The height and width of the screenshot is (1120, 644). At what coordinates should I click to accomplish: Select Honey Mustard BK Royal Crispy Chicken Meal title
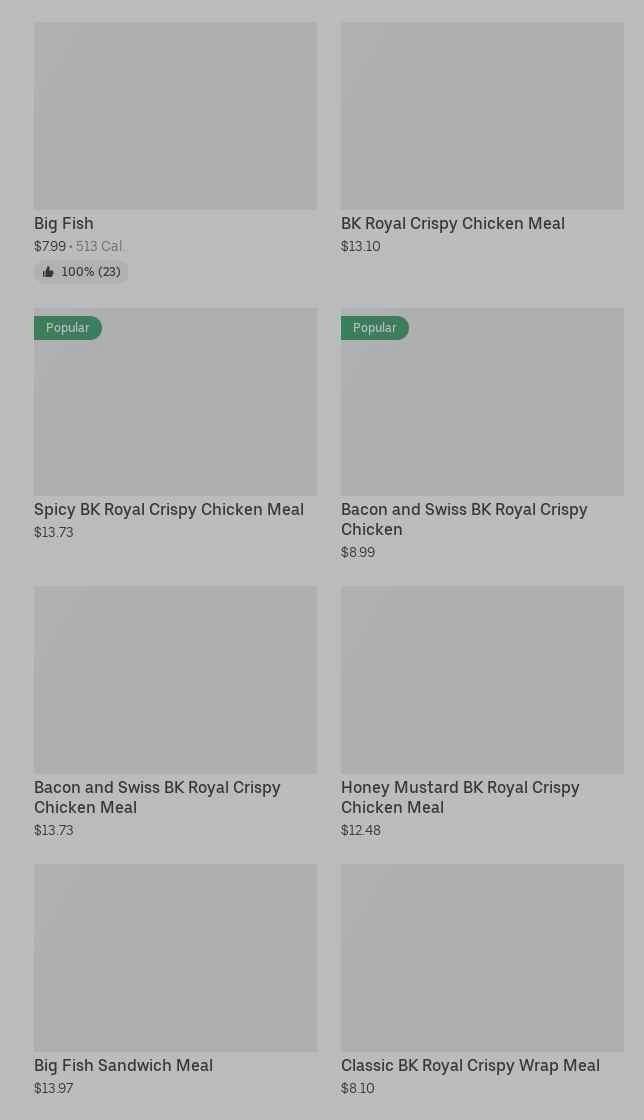pos(460,797)
